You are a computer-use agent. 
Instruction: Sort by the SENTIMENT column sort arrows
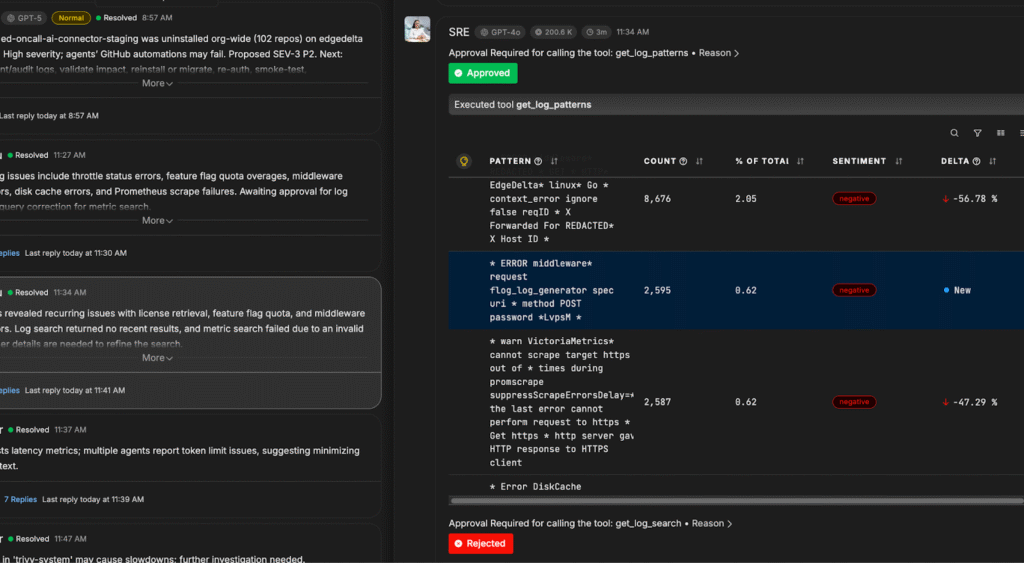click(x=898, y=161)
